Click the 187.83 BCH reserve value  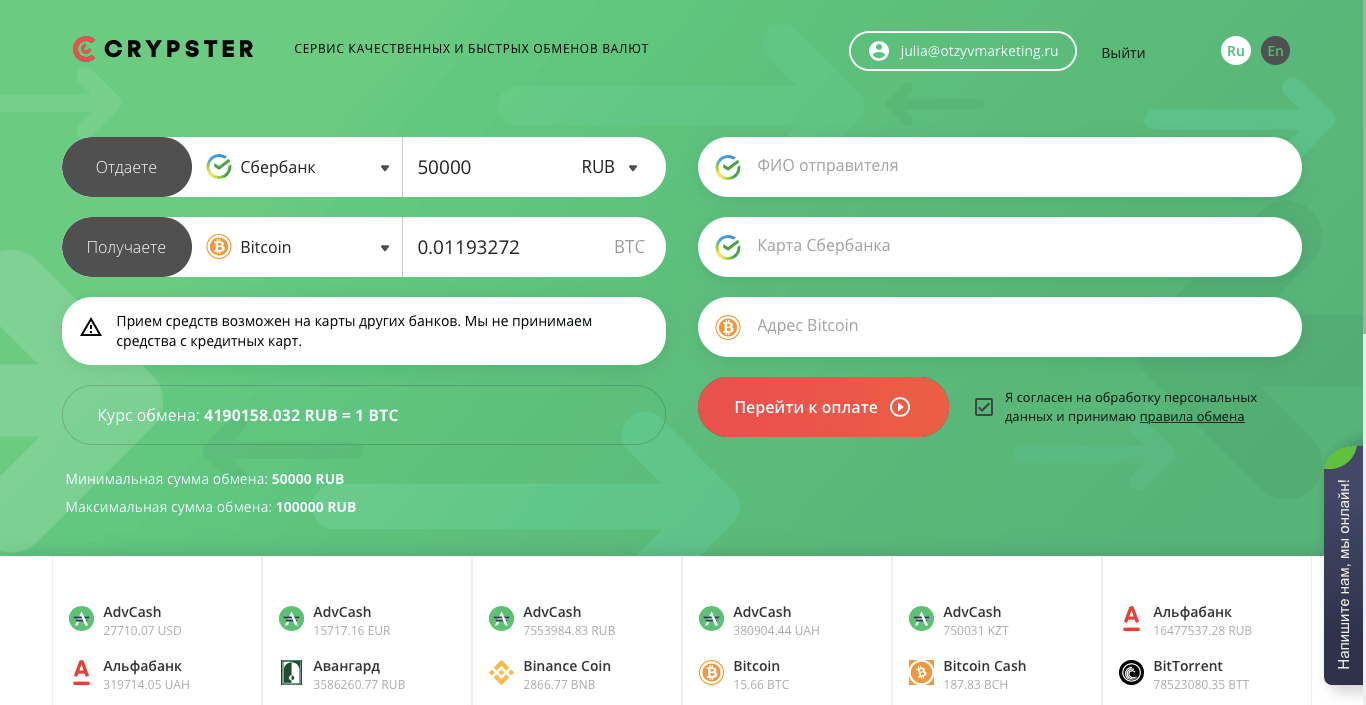(x=975, y=685)
